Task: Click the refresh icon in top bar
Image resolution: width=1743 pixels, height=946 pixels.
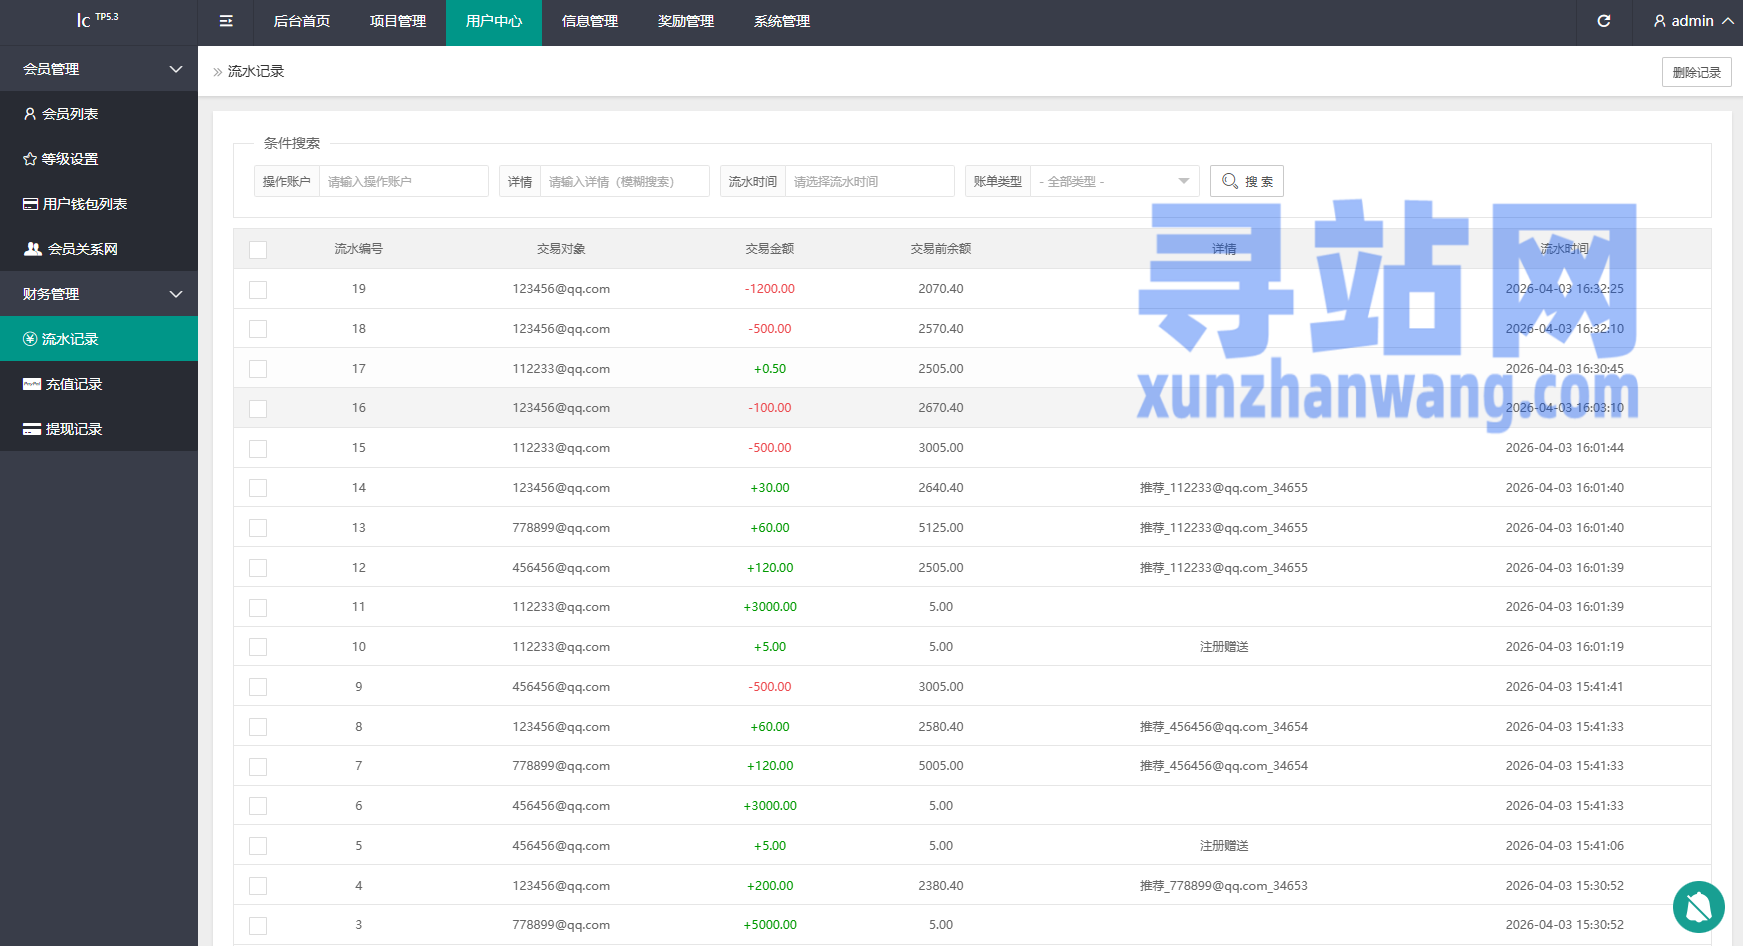Action: (1604, 21)
